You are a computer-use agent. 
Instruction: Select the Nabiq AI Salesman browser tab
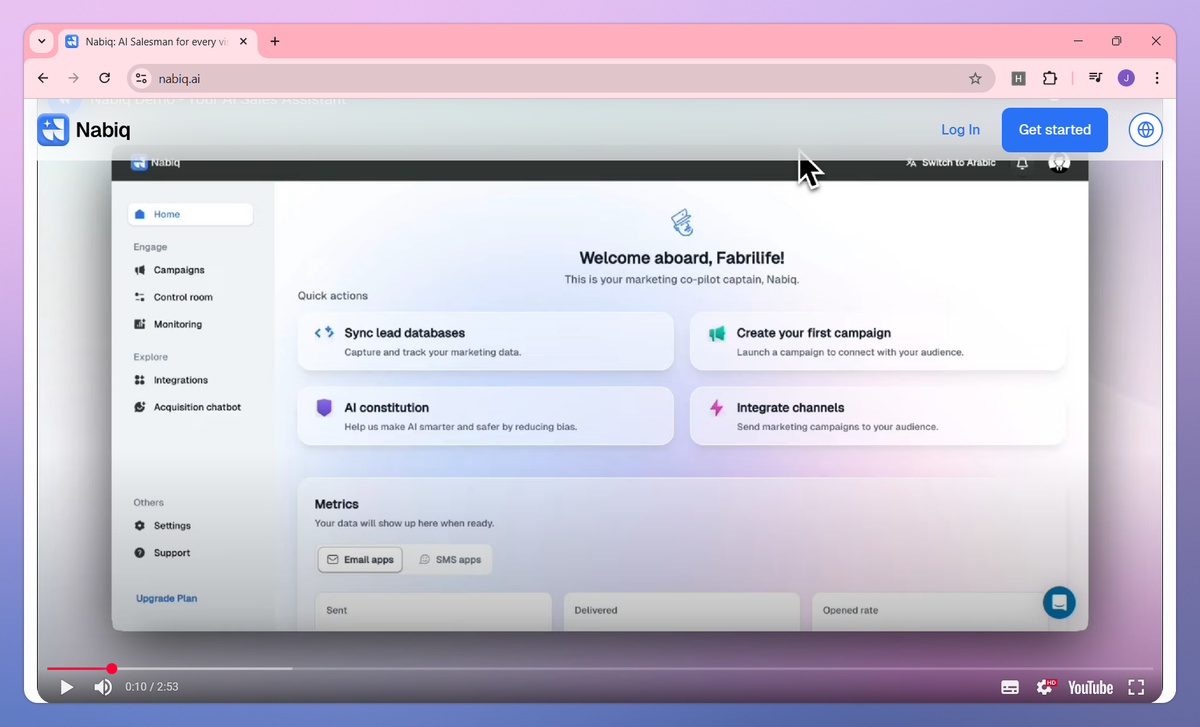158,41
